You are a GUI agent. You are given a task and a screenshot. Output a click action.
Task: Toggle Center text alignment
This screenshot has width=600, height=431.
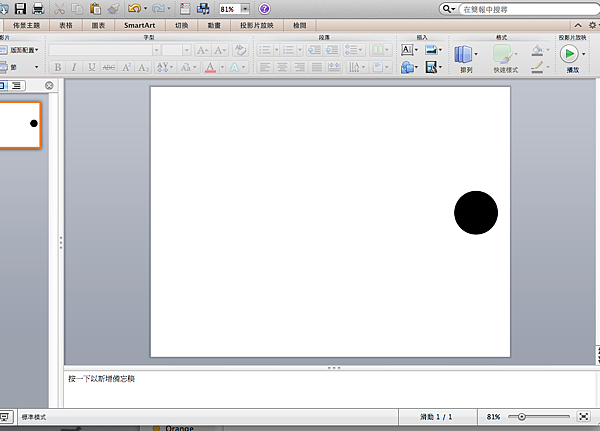[x=282, y=68]
